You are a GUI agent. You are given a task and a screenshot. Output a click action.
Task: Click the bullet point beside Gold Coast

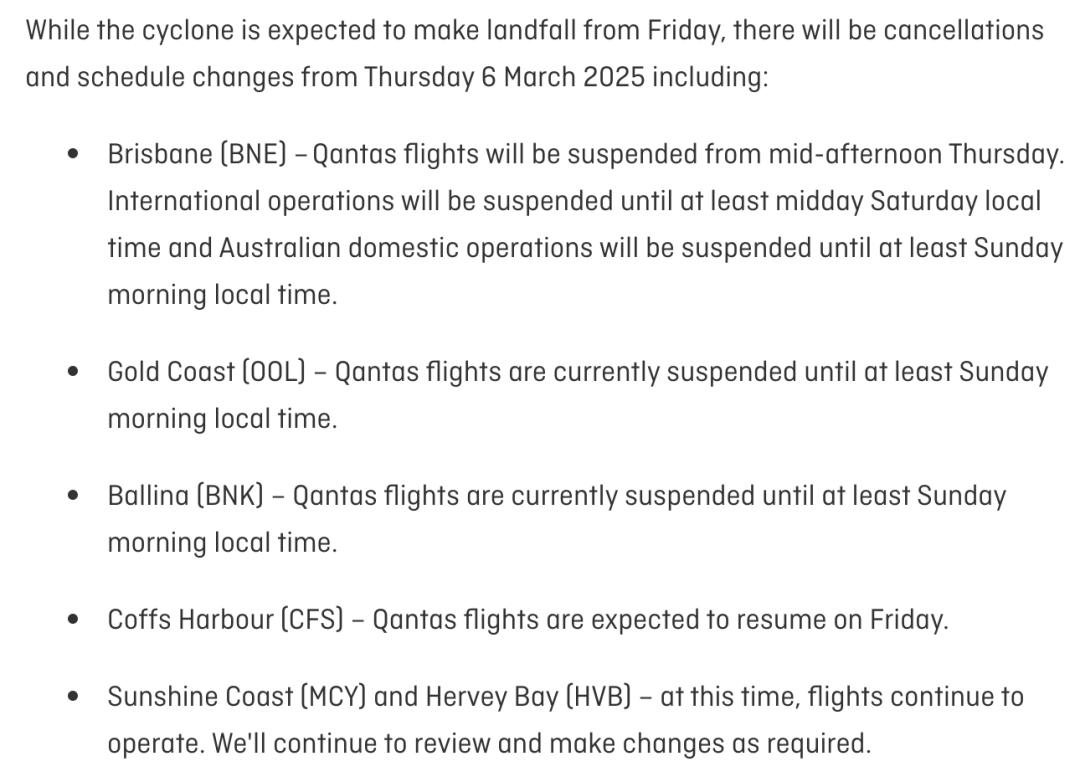pyautogui.click(x=72, y=372)
